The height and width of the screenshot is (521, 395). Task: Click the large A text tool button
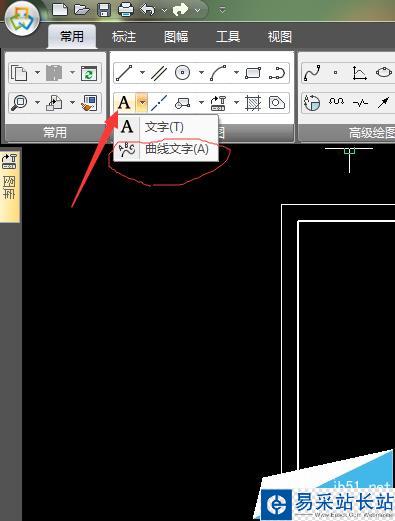[x=124, y=103]
